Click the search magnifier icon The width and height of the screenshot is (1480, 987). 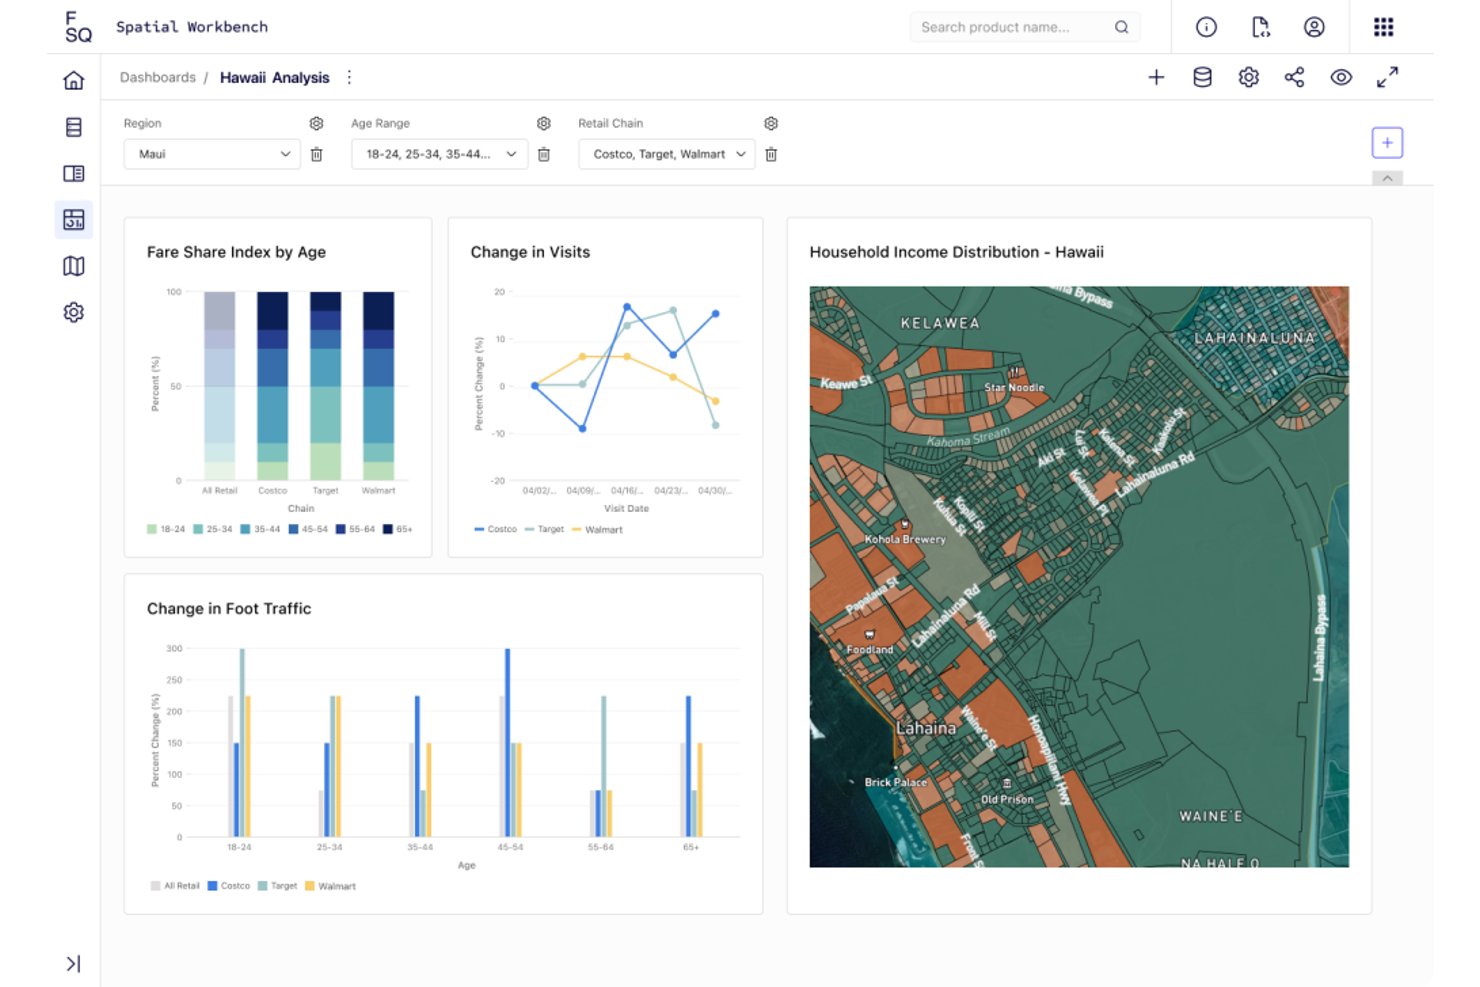click(1122, 27)
